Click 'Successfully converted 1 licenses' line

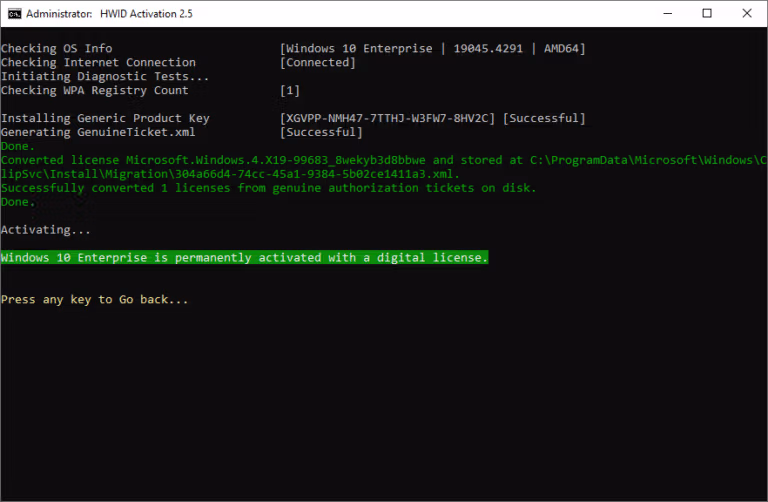(268, 188)
